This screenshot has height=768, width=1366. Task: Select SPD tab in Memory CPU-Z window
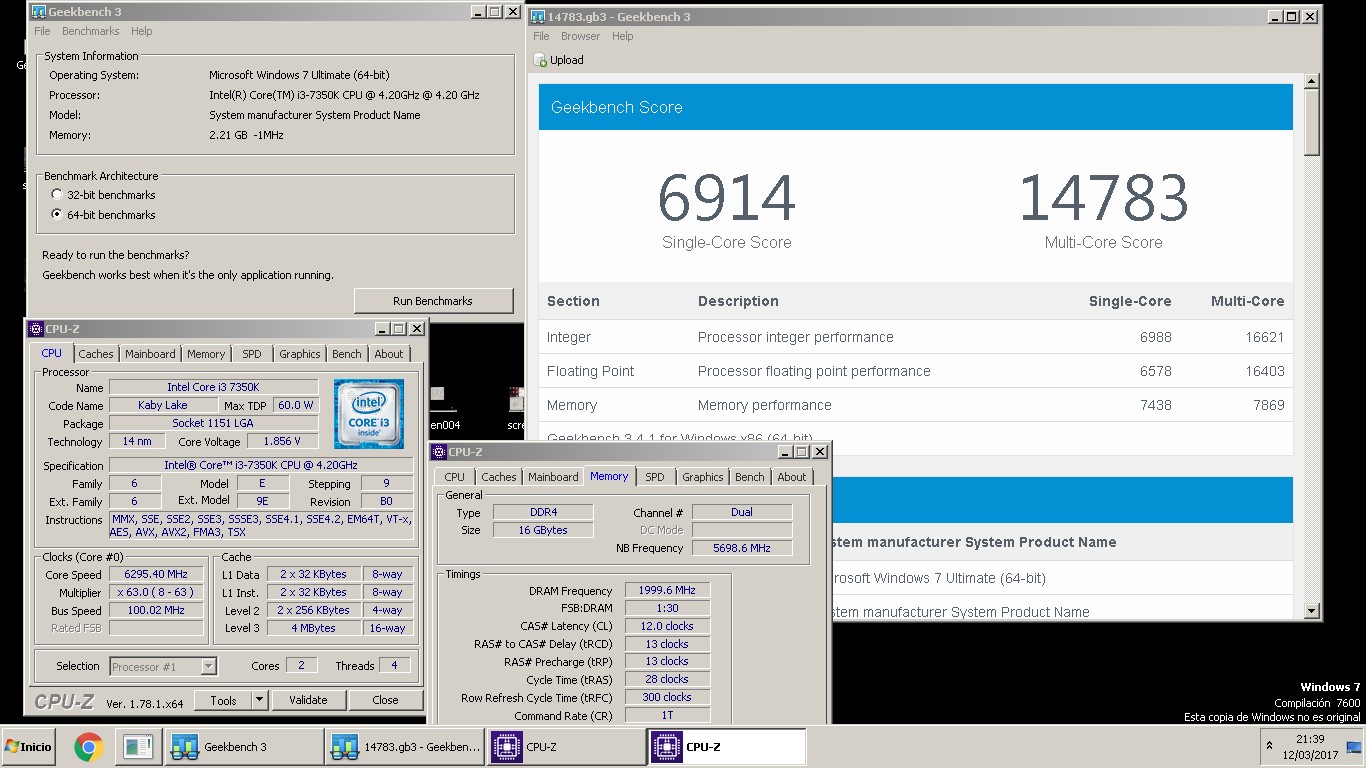(655, 477)
